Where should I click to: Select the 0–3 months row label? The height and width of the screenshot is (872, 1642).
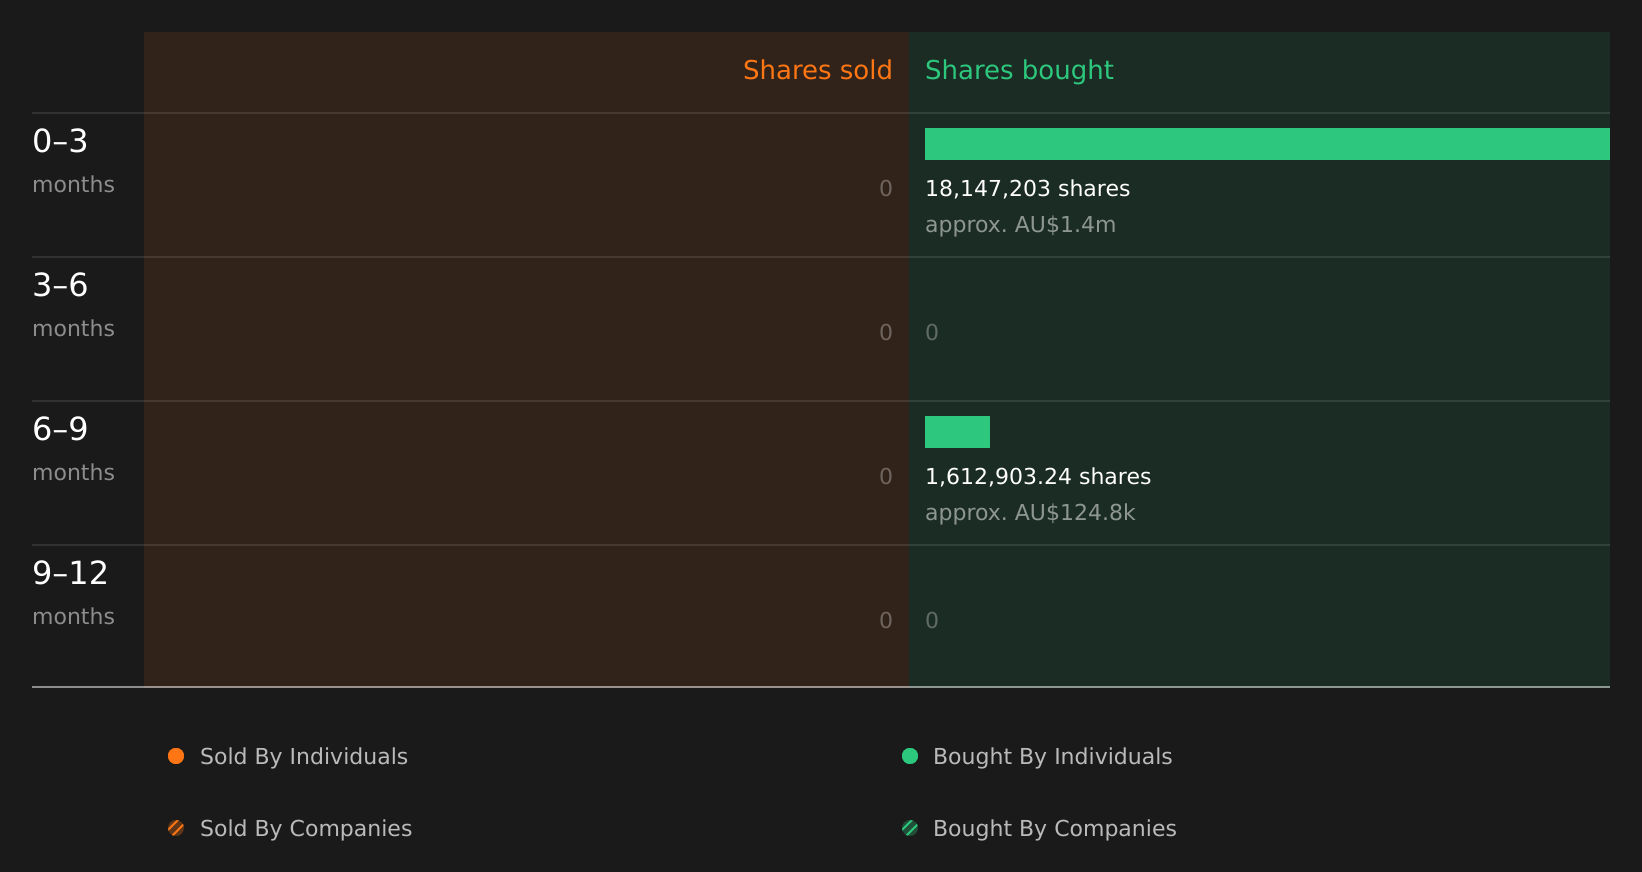(x=73, y=161)
